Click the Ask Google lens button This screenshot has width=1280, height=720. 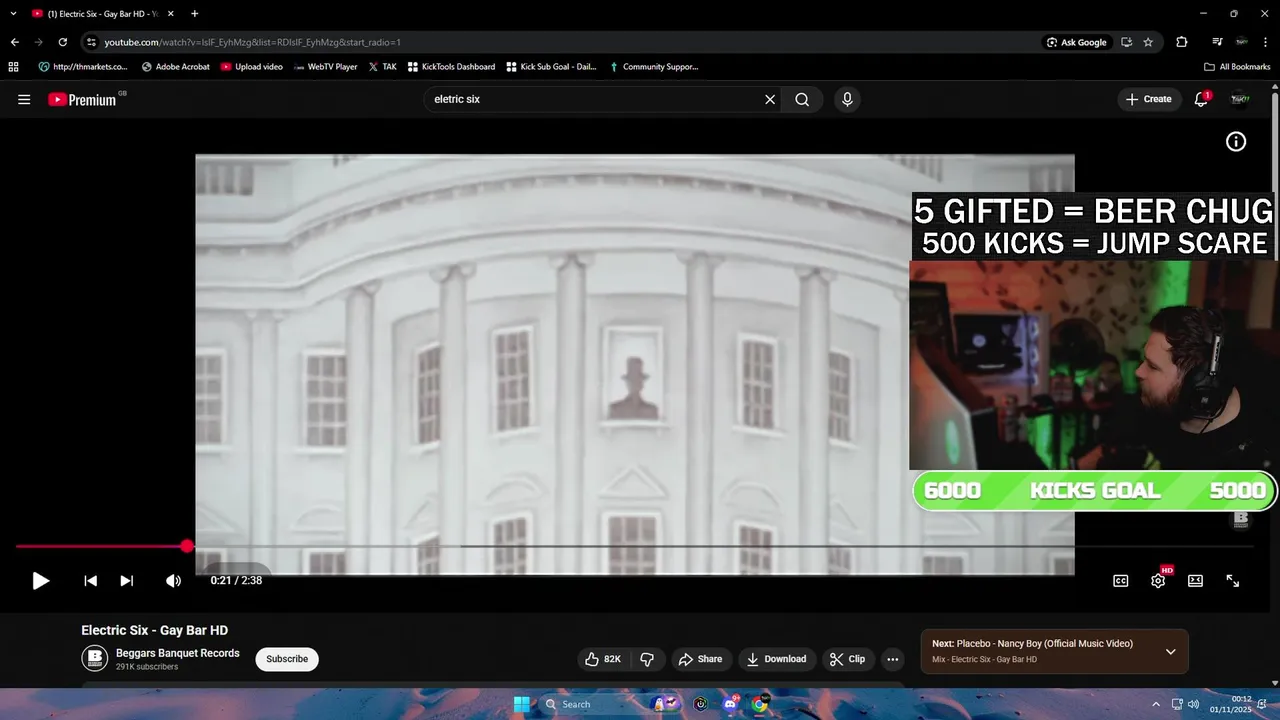1077,42
